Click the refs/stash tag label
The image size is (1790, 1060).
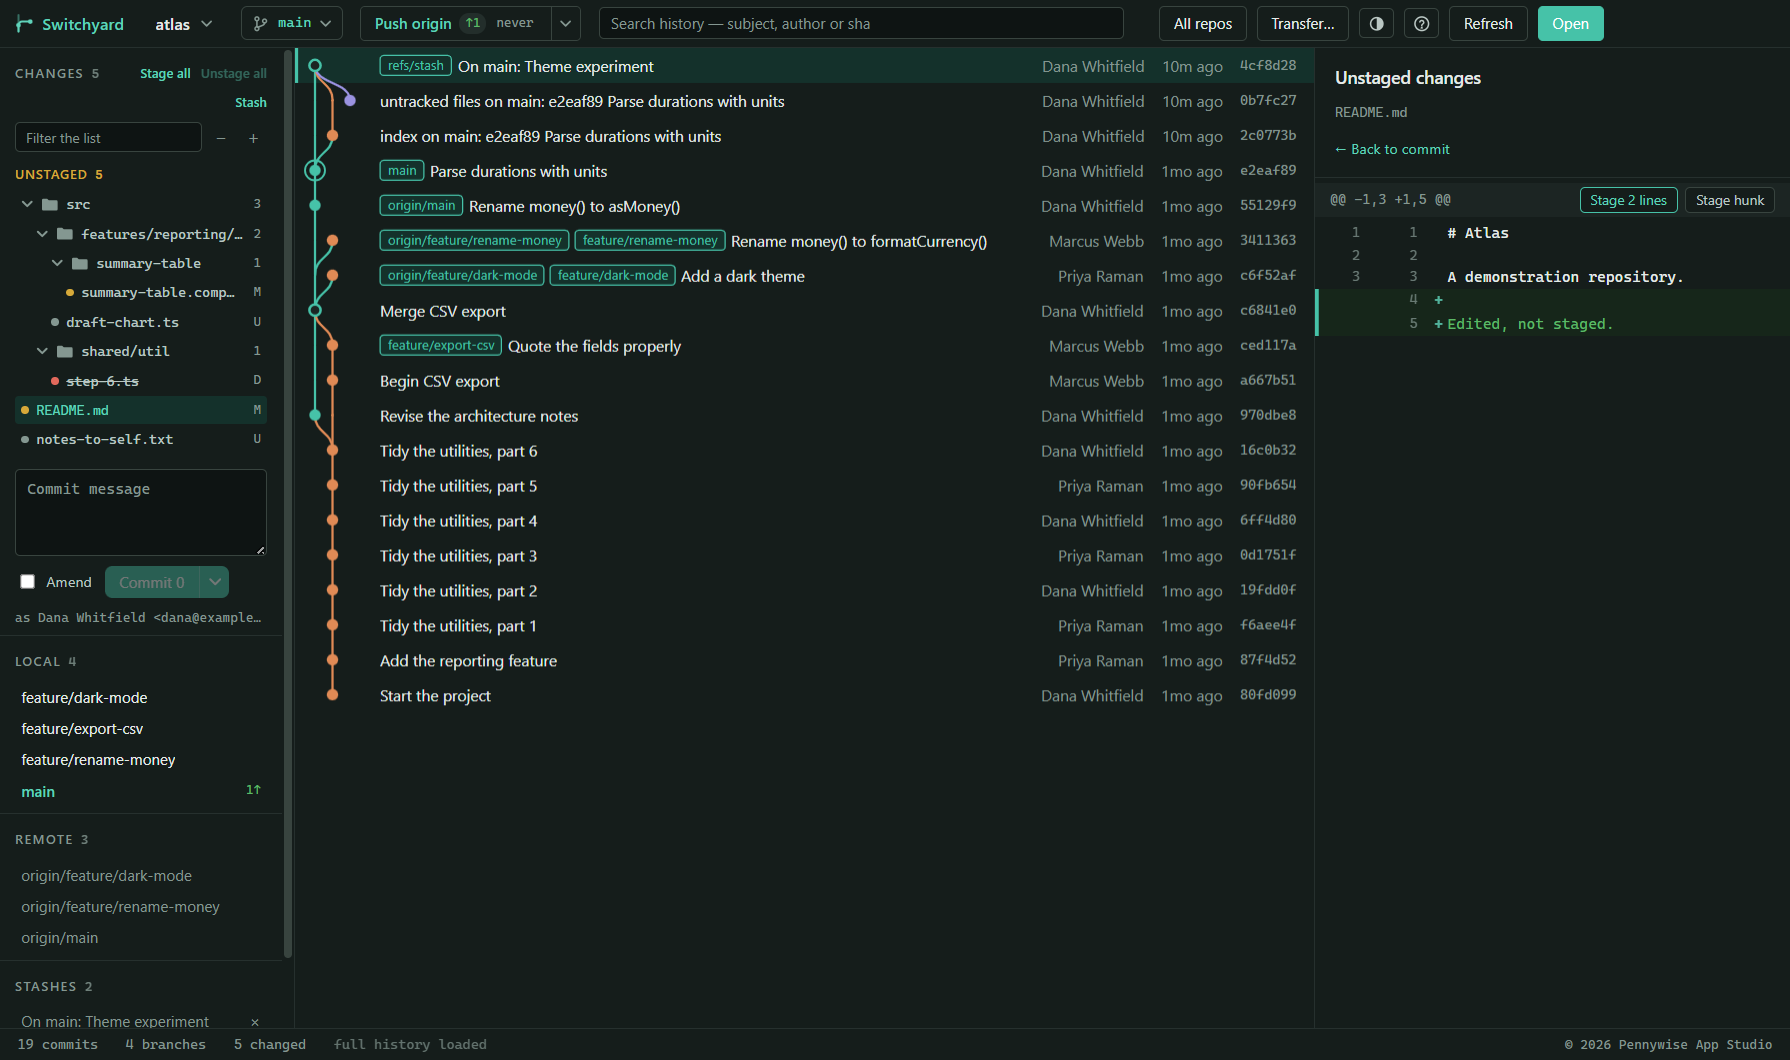click(415, 66)
